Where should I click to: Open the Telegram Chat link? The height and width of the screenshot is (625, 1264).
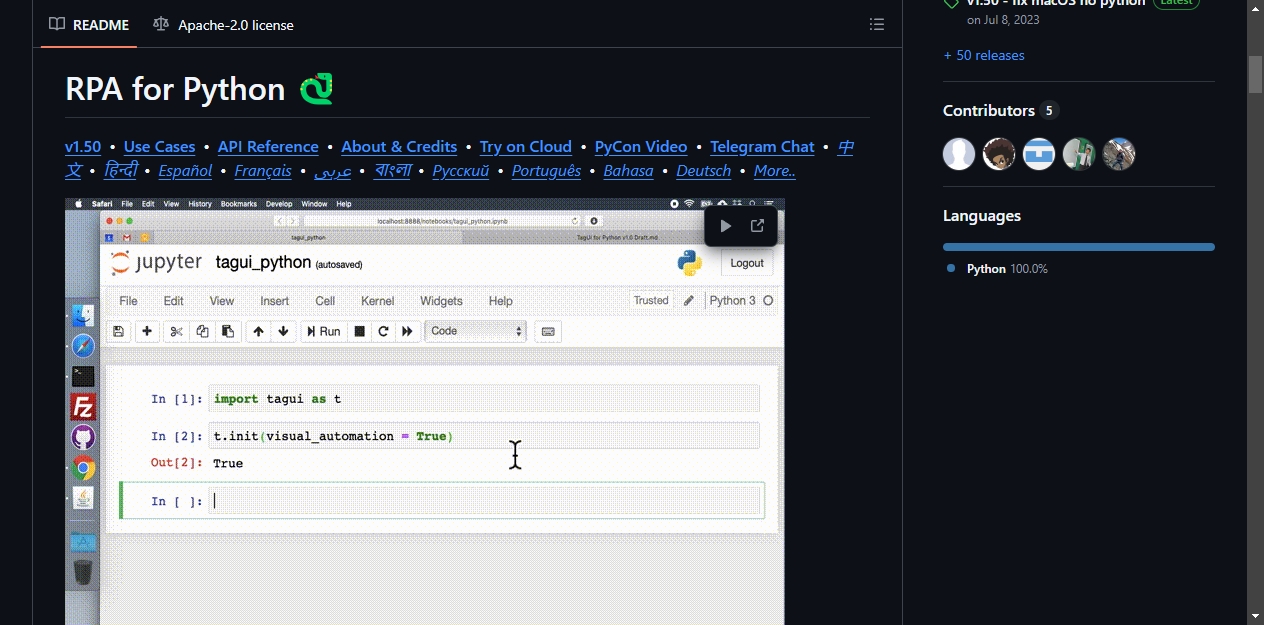pyautogui.click(x=763, y=147)
